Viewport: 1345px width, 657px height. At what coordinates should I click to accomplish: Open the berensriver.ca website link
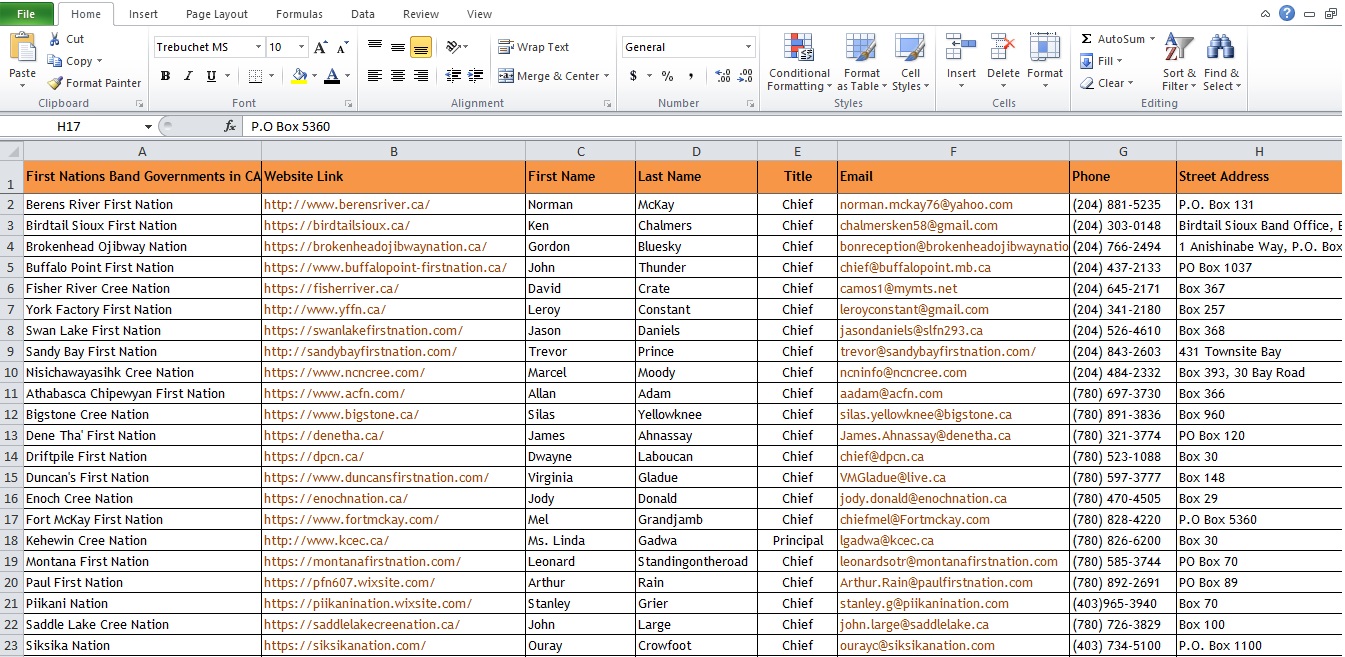point(347,204)
